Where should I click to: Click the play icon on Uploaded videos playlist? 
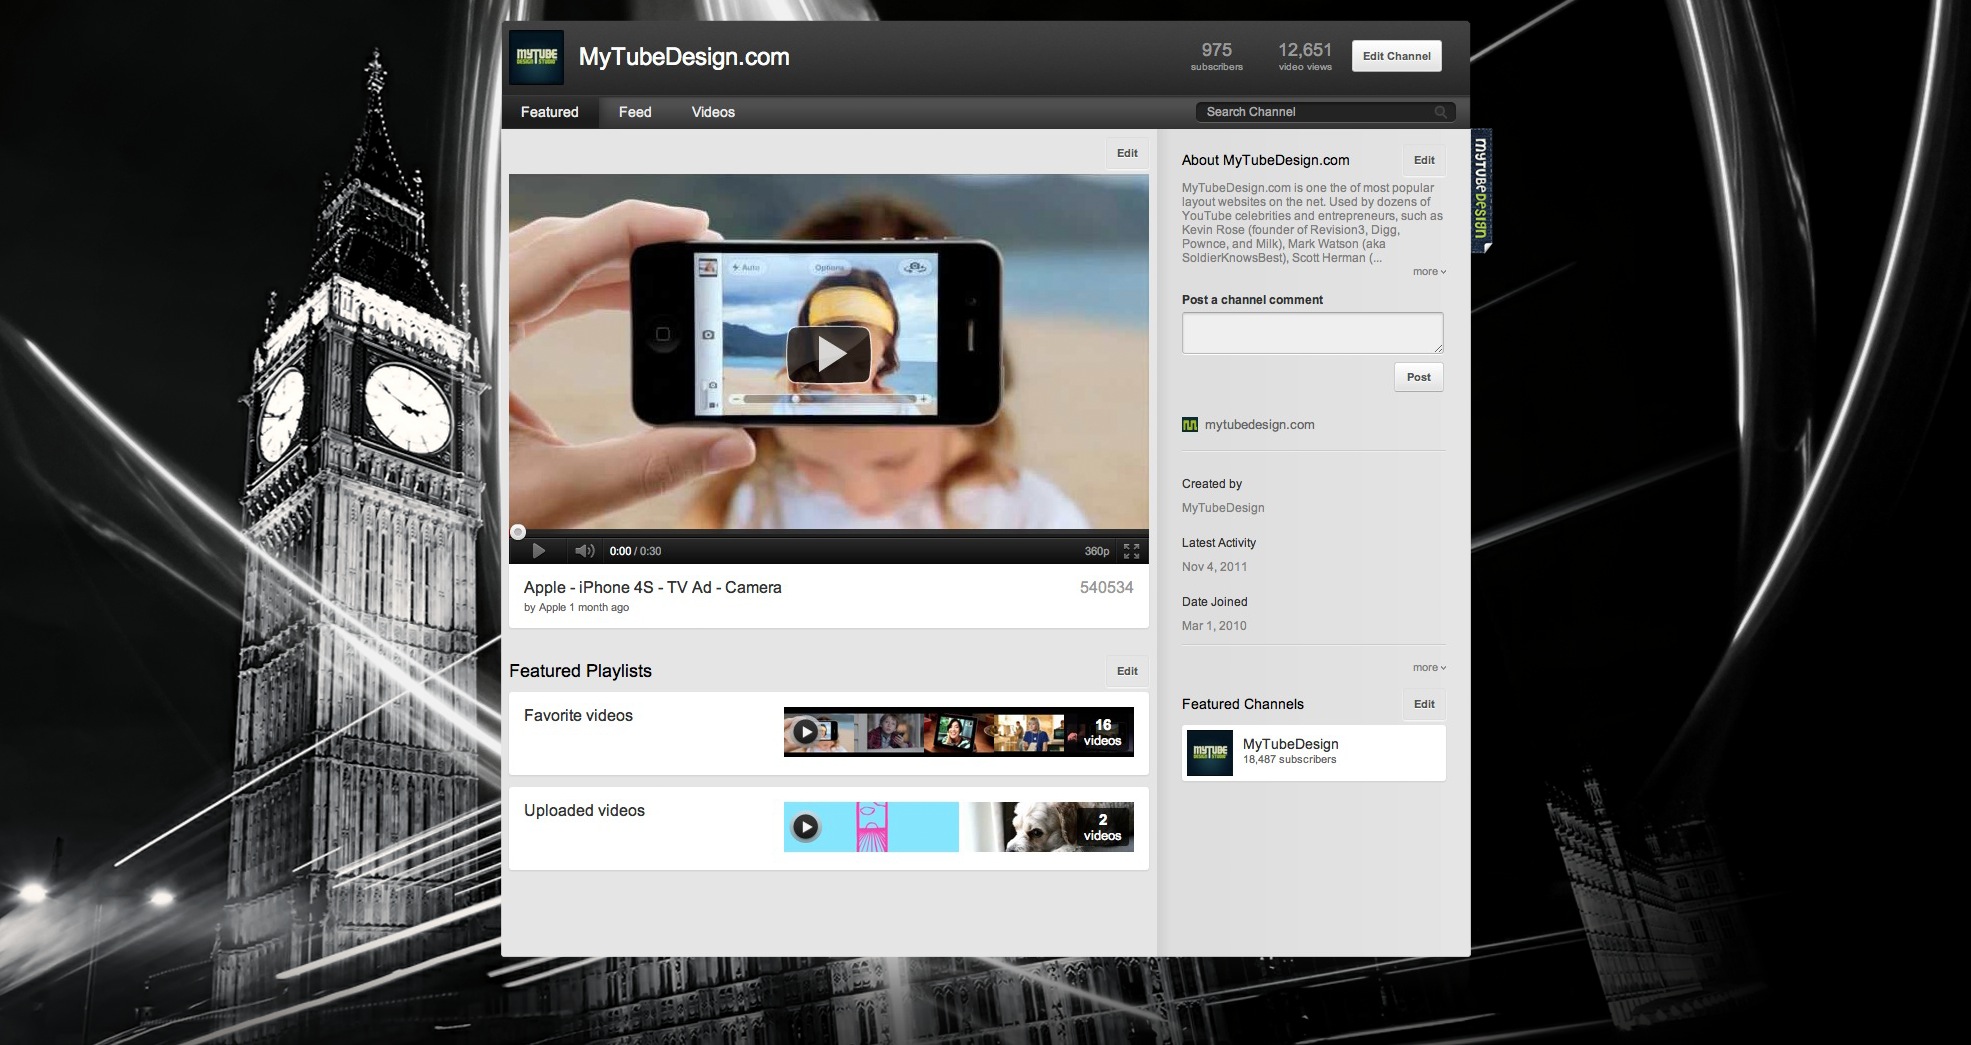tap(806, 827)
